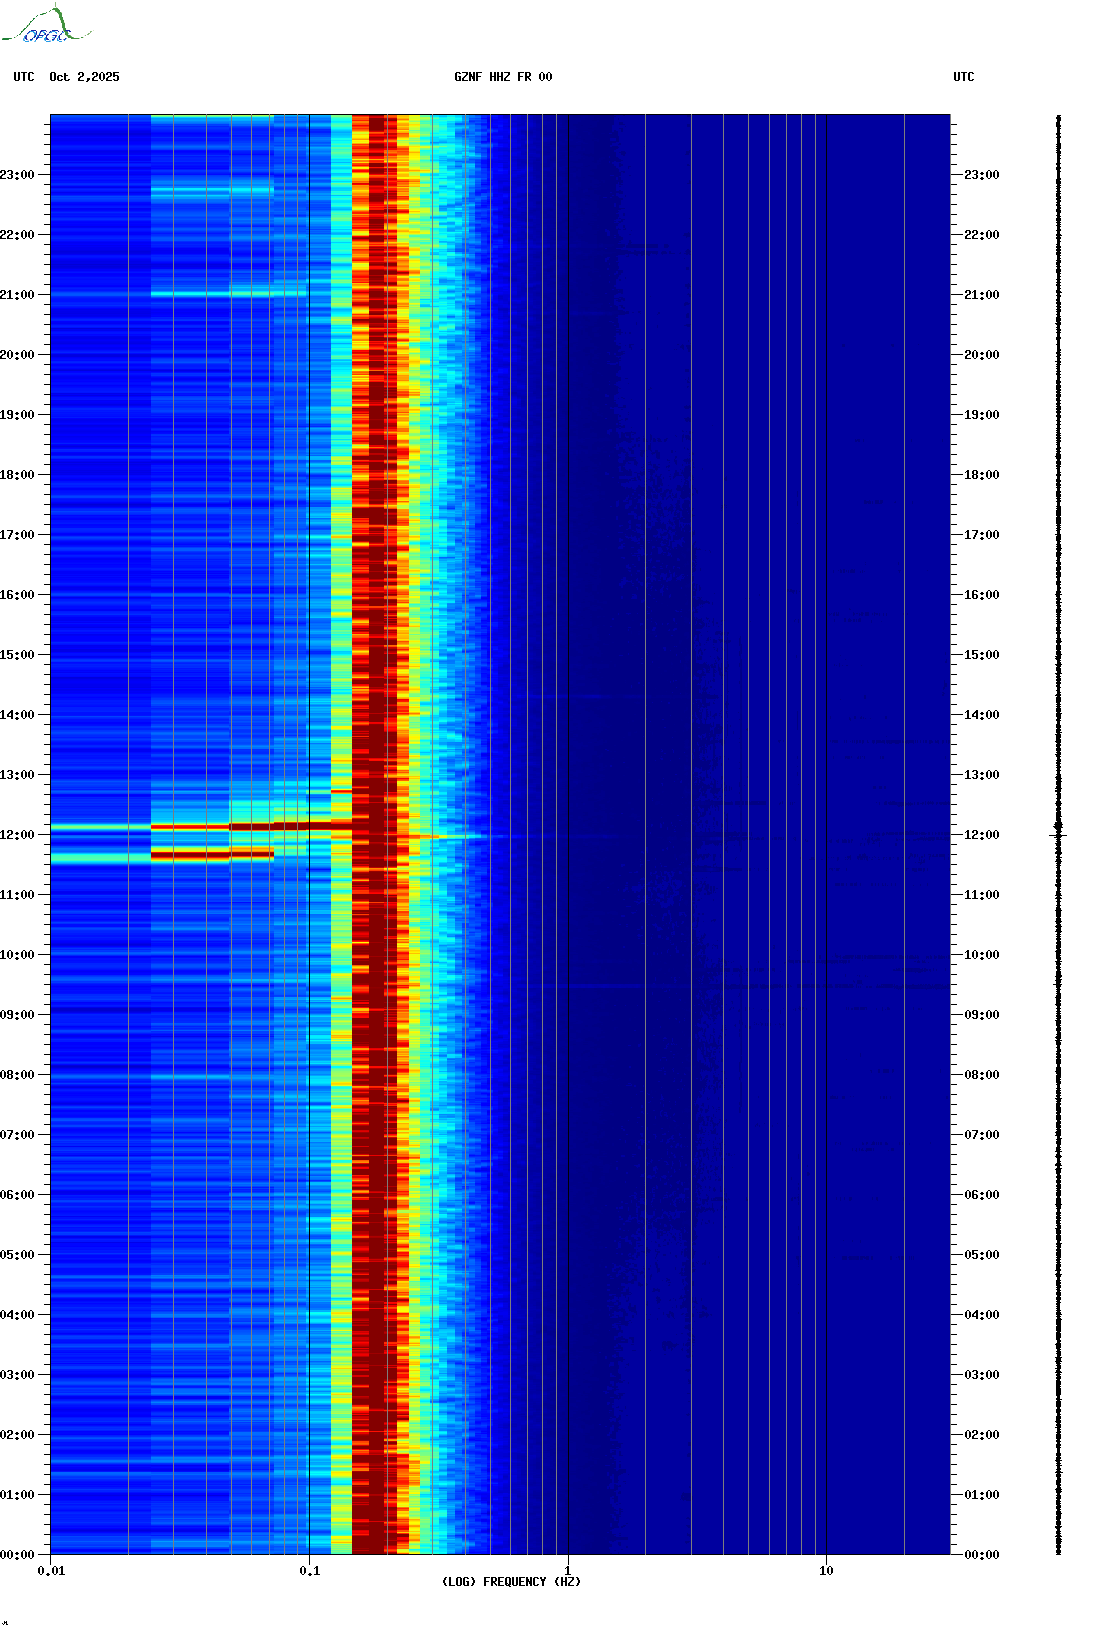Click the UTC label above the right time axis
Image resolution: width=1102 pixels, height=1634 pixels.
pyautogui.click(x=964, y=77)
